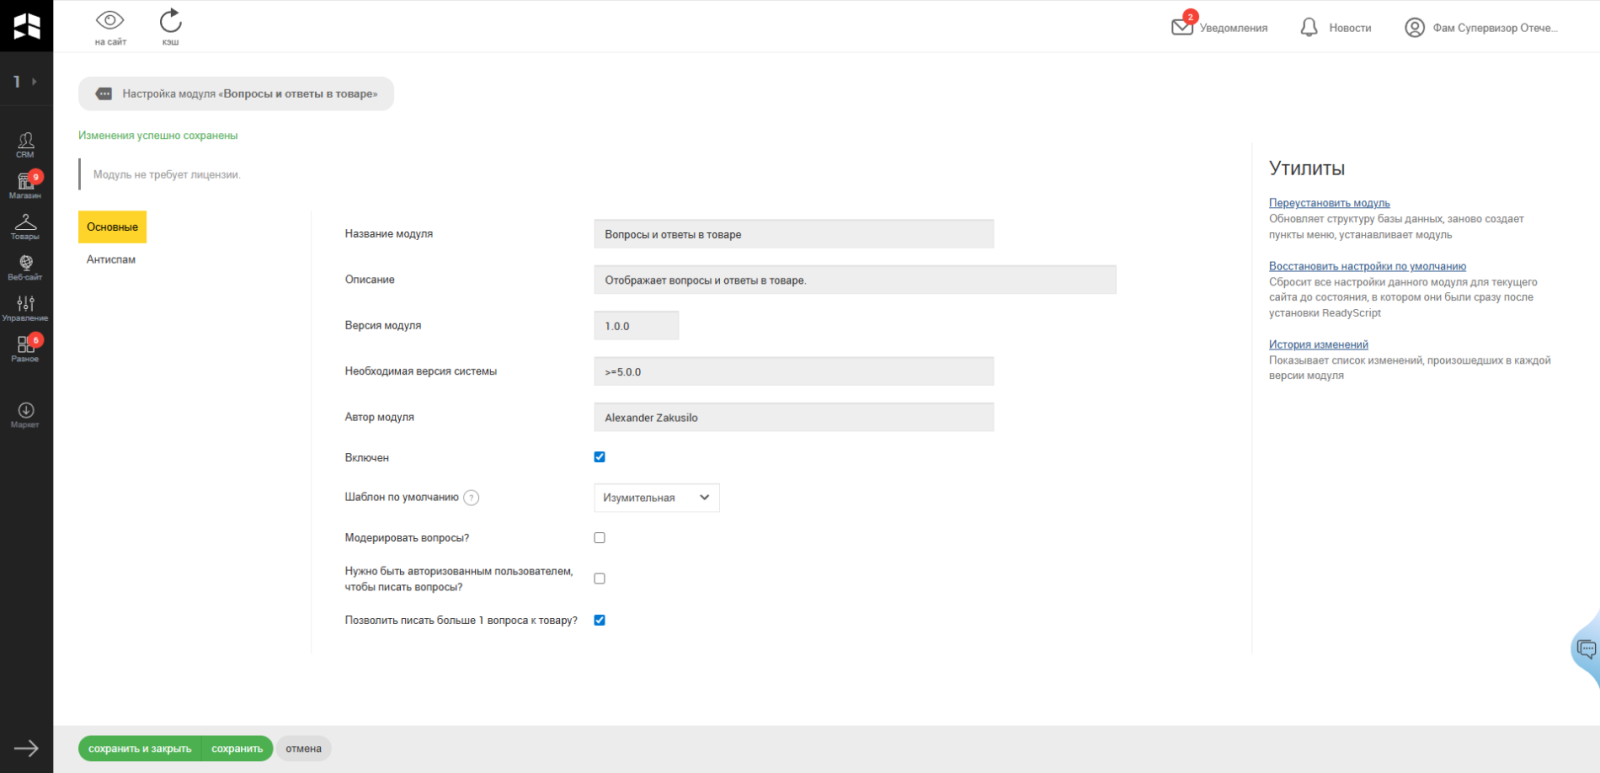
Task: Click the 'сохранить и закрыть' button
Action: click(140, 749)
